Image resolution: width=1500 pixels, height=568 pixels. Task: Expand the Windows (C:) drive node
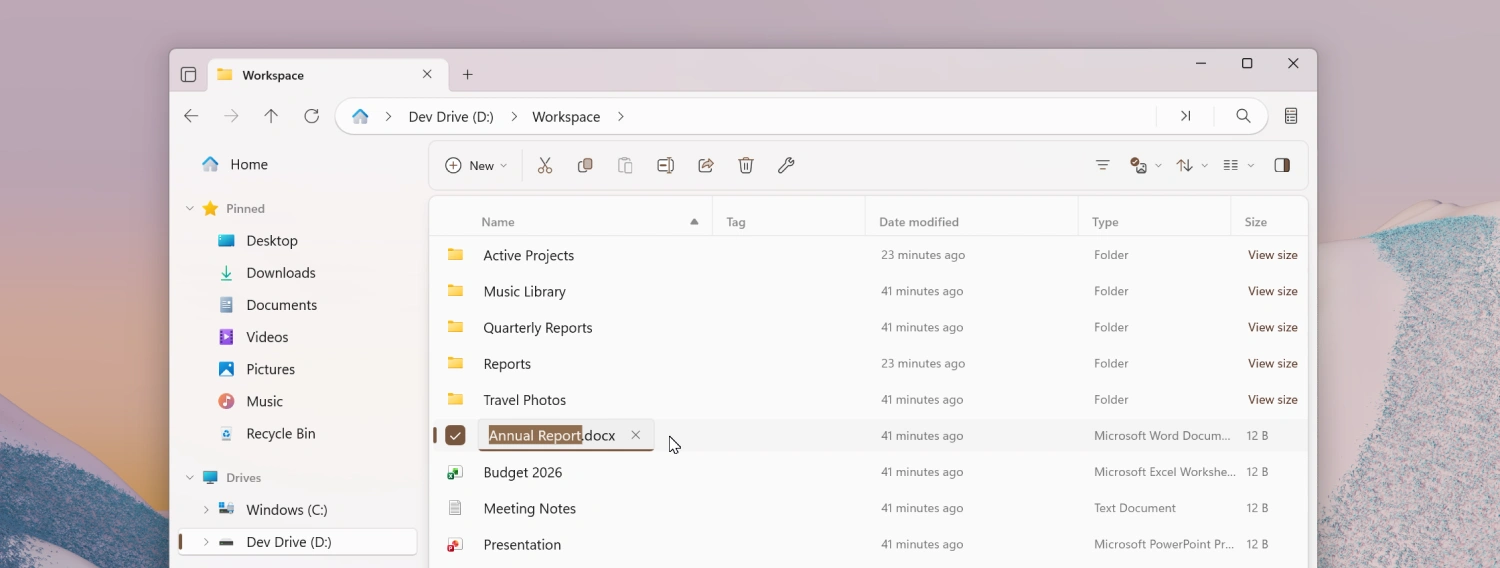coord(206,510)
